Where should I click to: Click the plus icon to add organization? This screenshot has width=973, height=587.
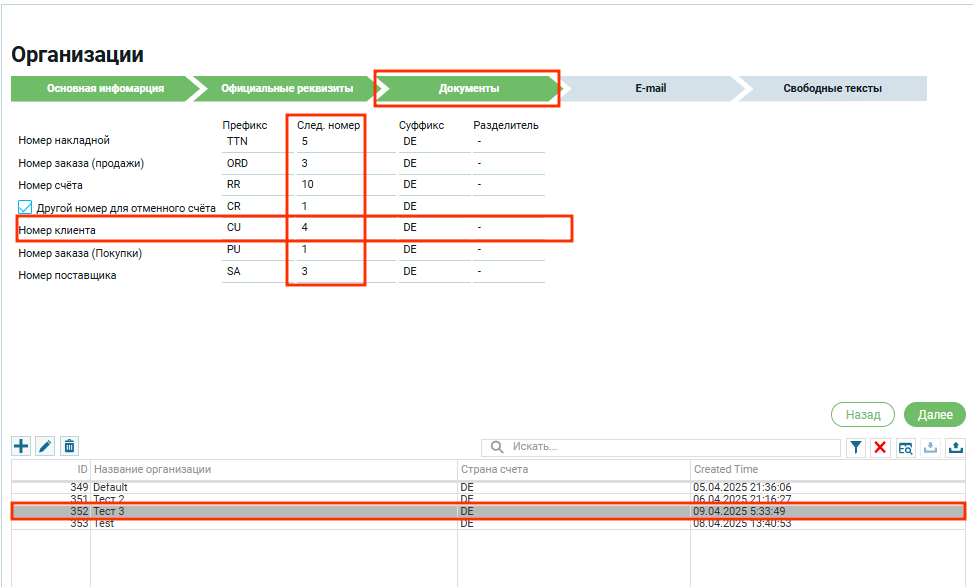pyautogui.click(x=21, y=446)
